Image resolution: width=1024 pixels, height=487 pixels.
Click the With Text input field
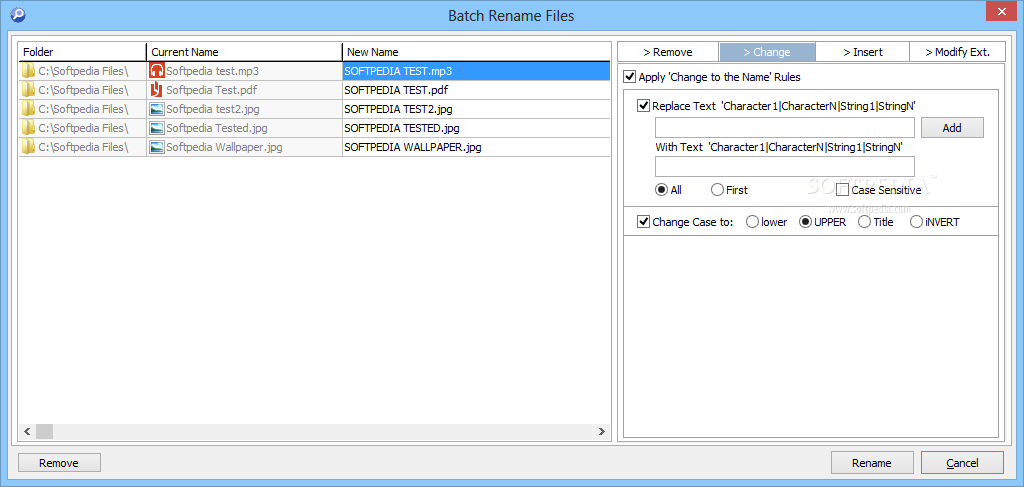(x=785, y=166)
